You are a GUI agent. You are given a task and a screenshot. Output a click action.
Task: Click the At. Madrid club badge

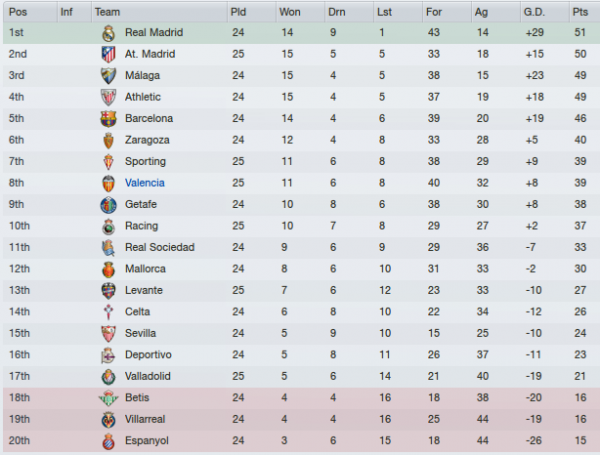pos(109,54)
